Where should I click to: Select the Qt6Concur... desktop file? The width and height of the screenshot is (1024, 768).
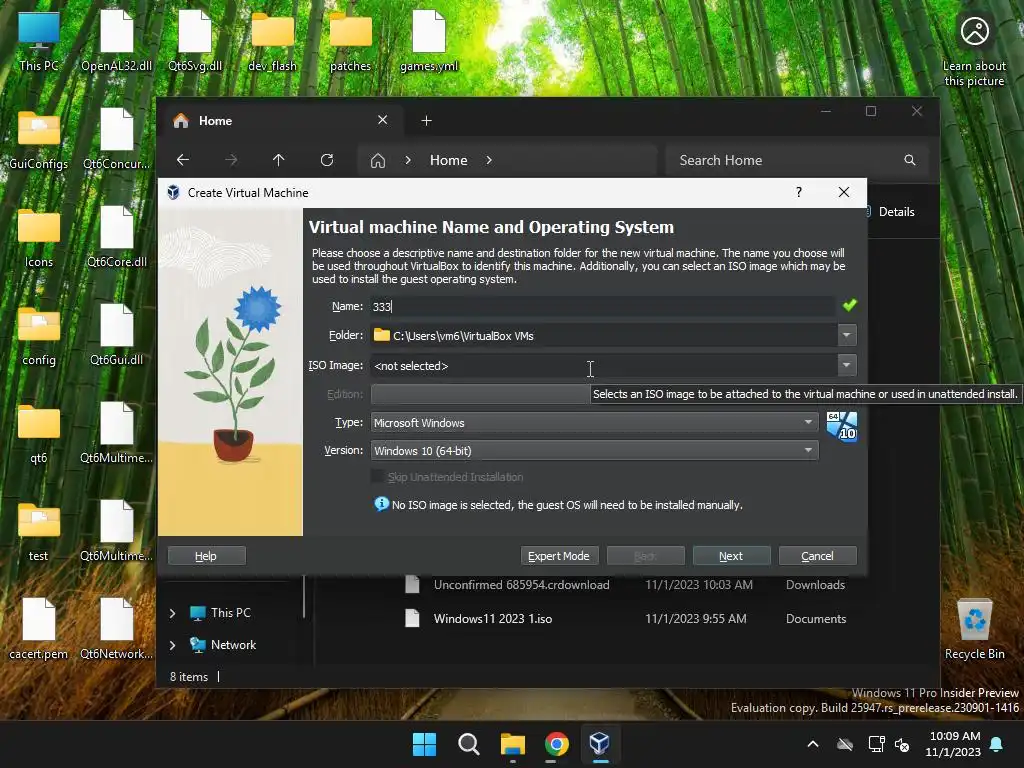(x=116, y=139)
